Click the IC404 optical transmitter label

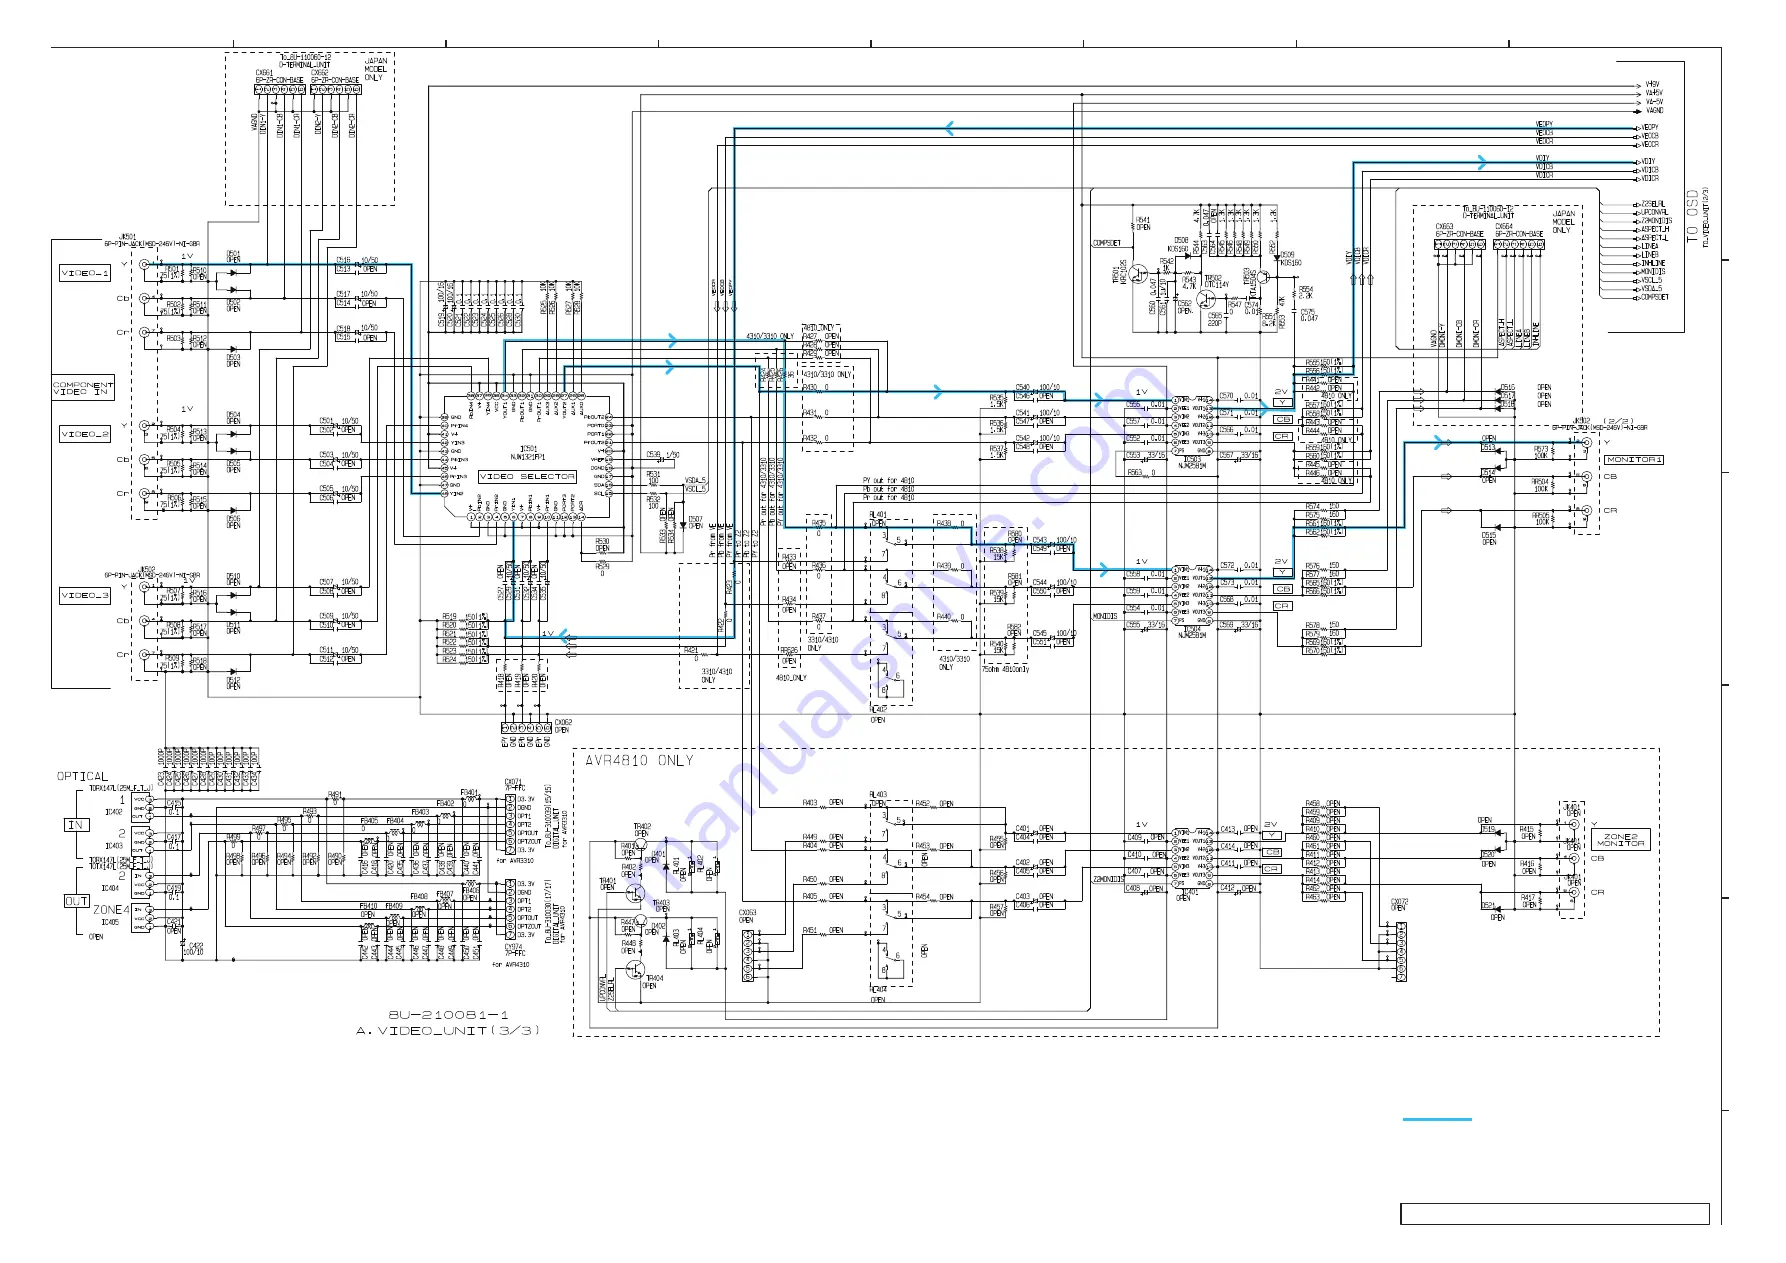tap(110, 888)
